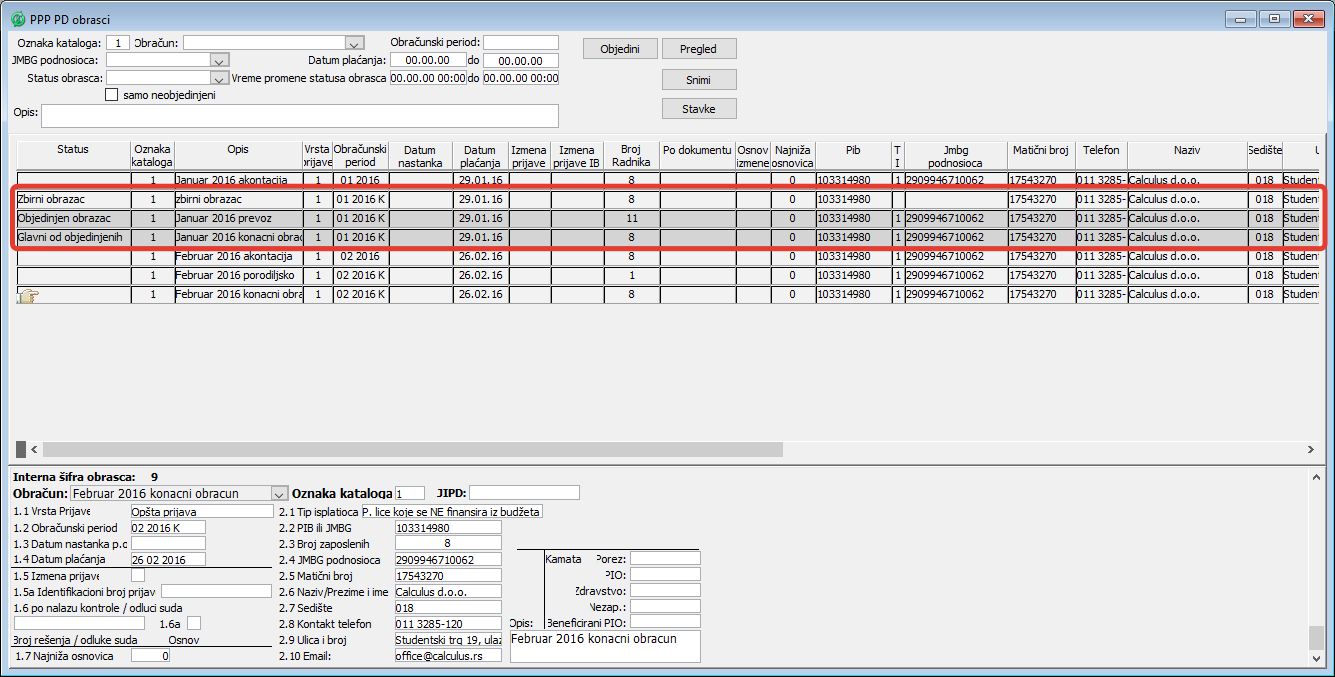Click the Obračunski period filter field
The image size is (1335, 677).
pyautogui.click(x=520, y=43)
